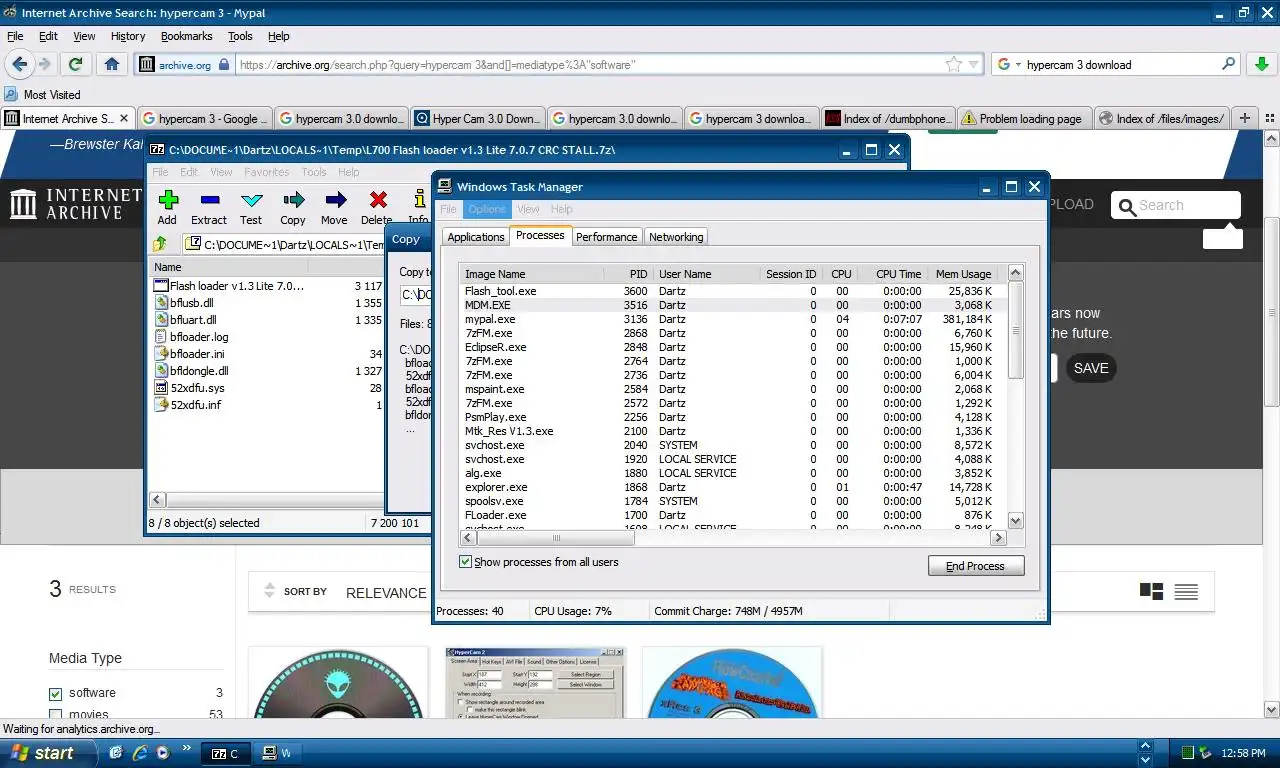Click the Task Manager vertical scrollbar thumb
Screen dimensions: 1280x768
pyautogui.click(x=1016, y=331)
